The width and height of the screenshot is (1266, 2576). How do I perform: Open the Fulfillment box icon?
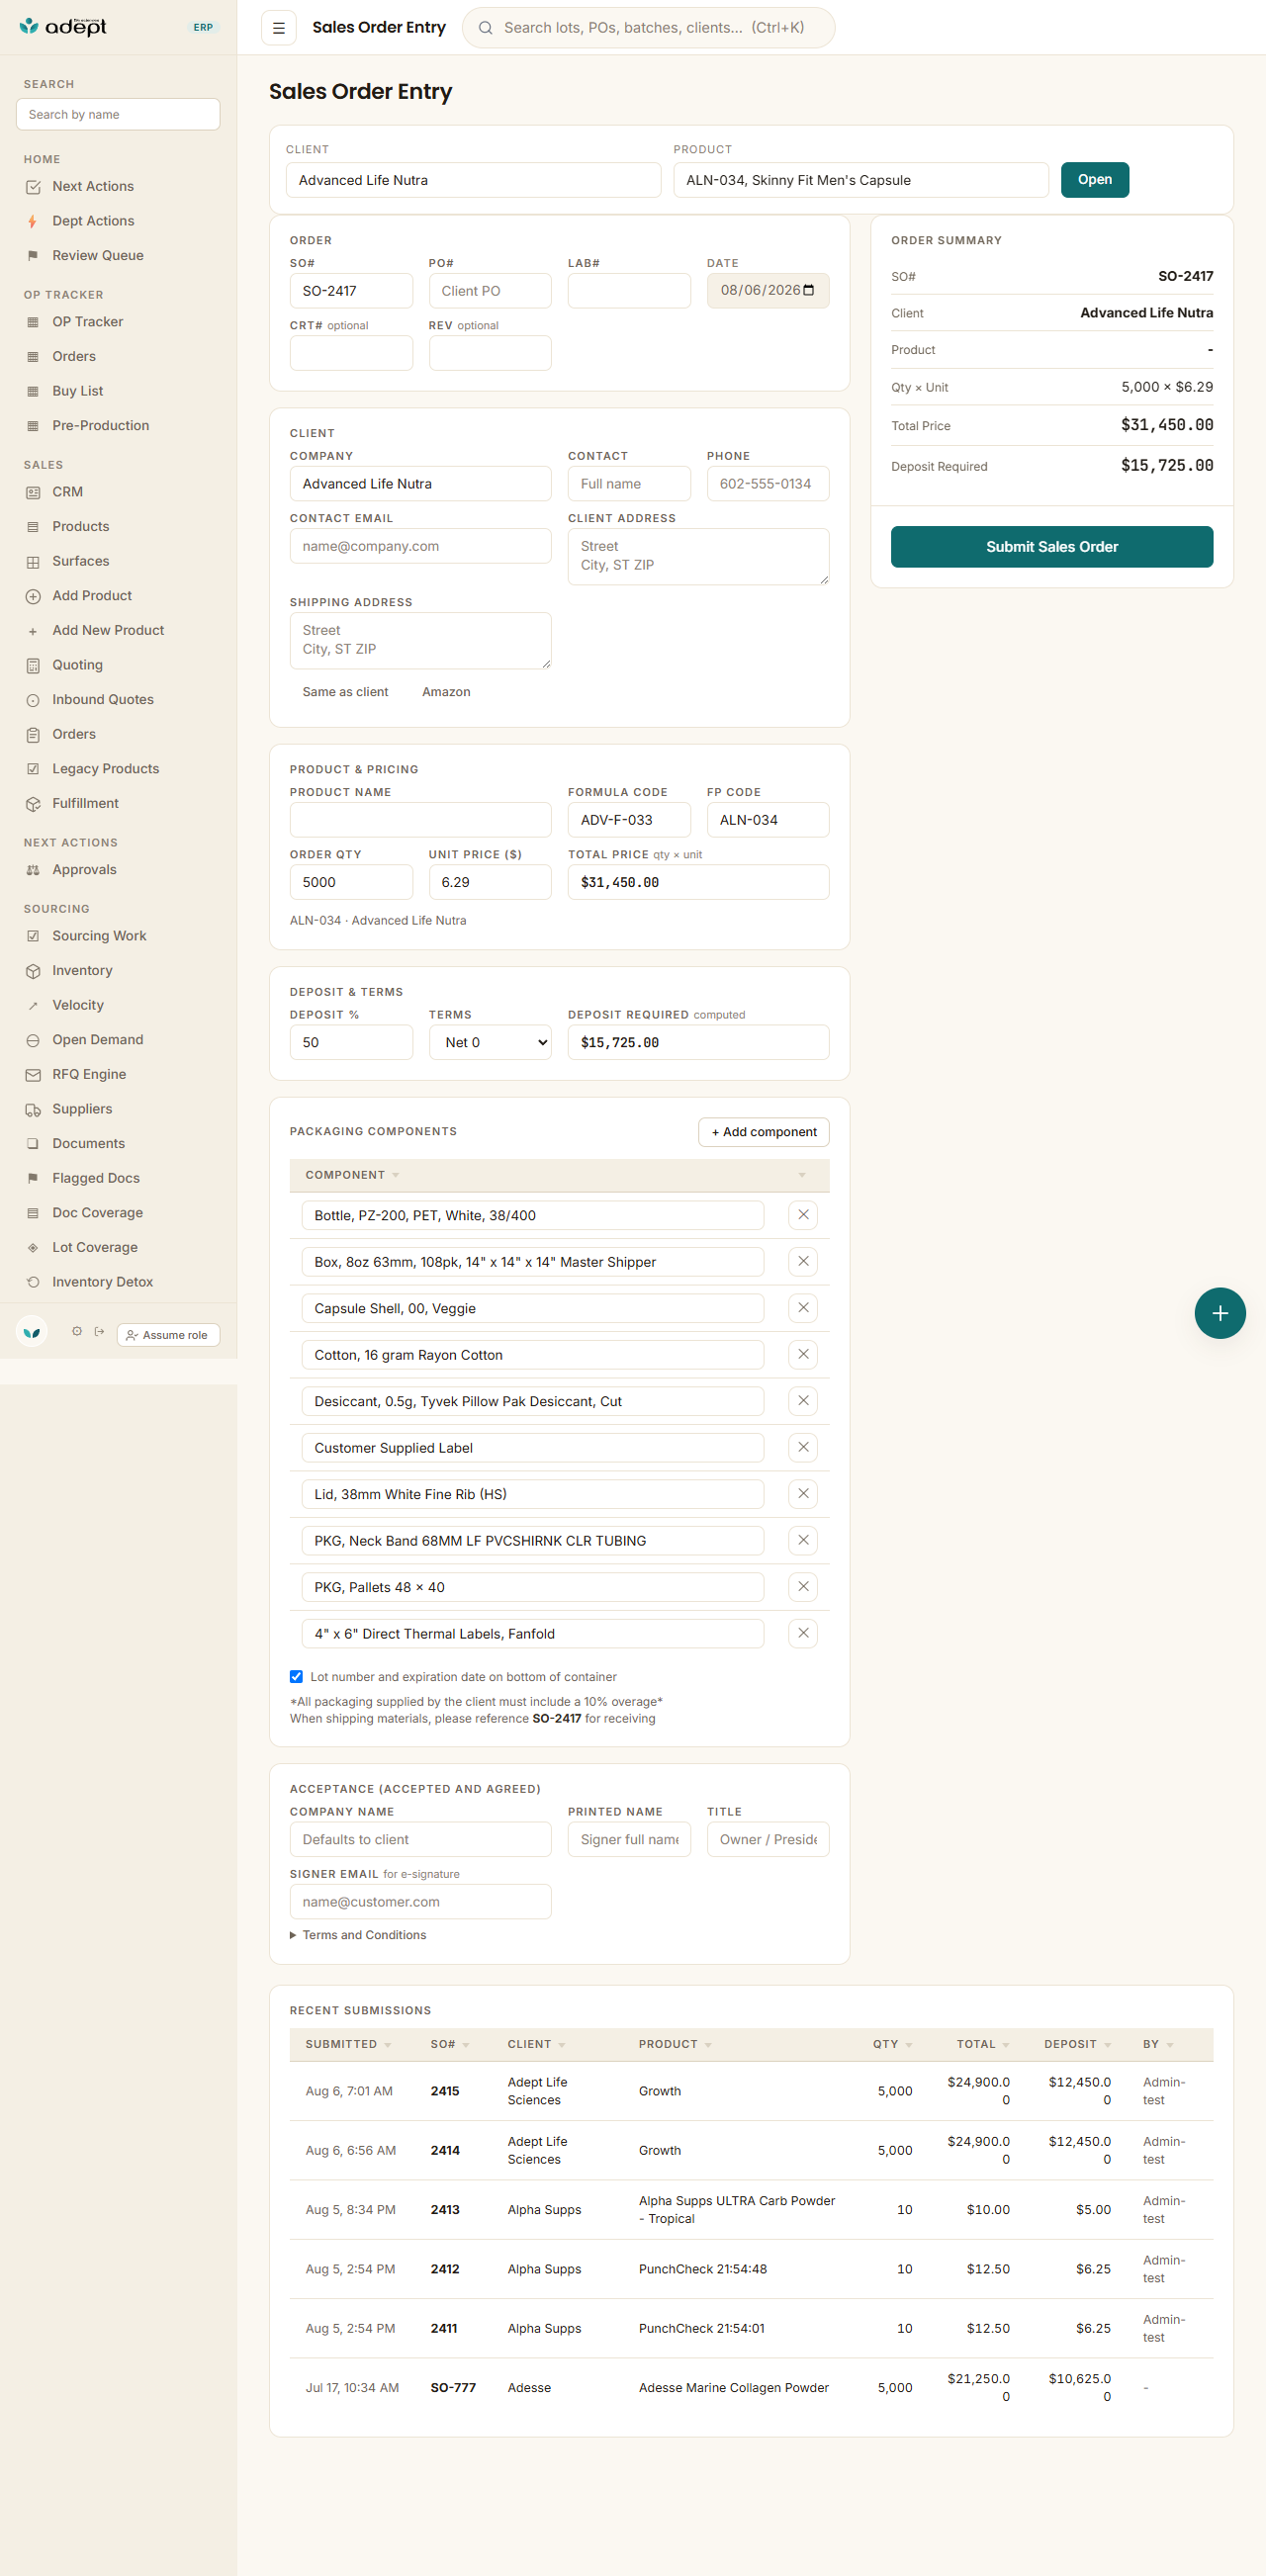point(33,804)
